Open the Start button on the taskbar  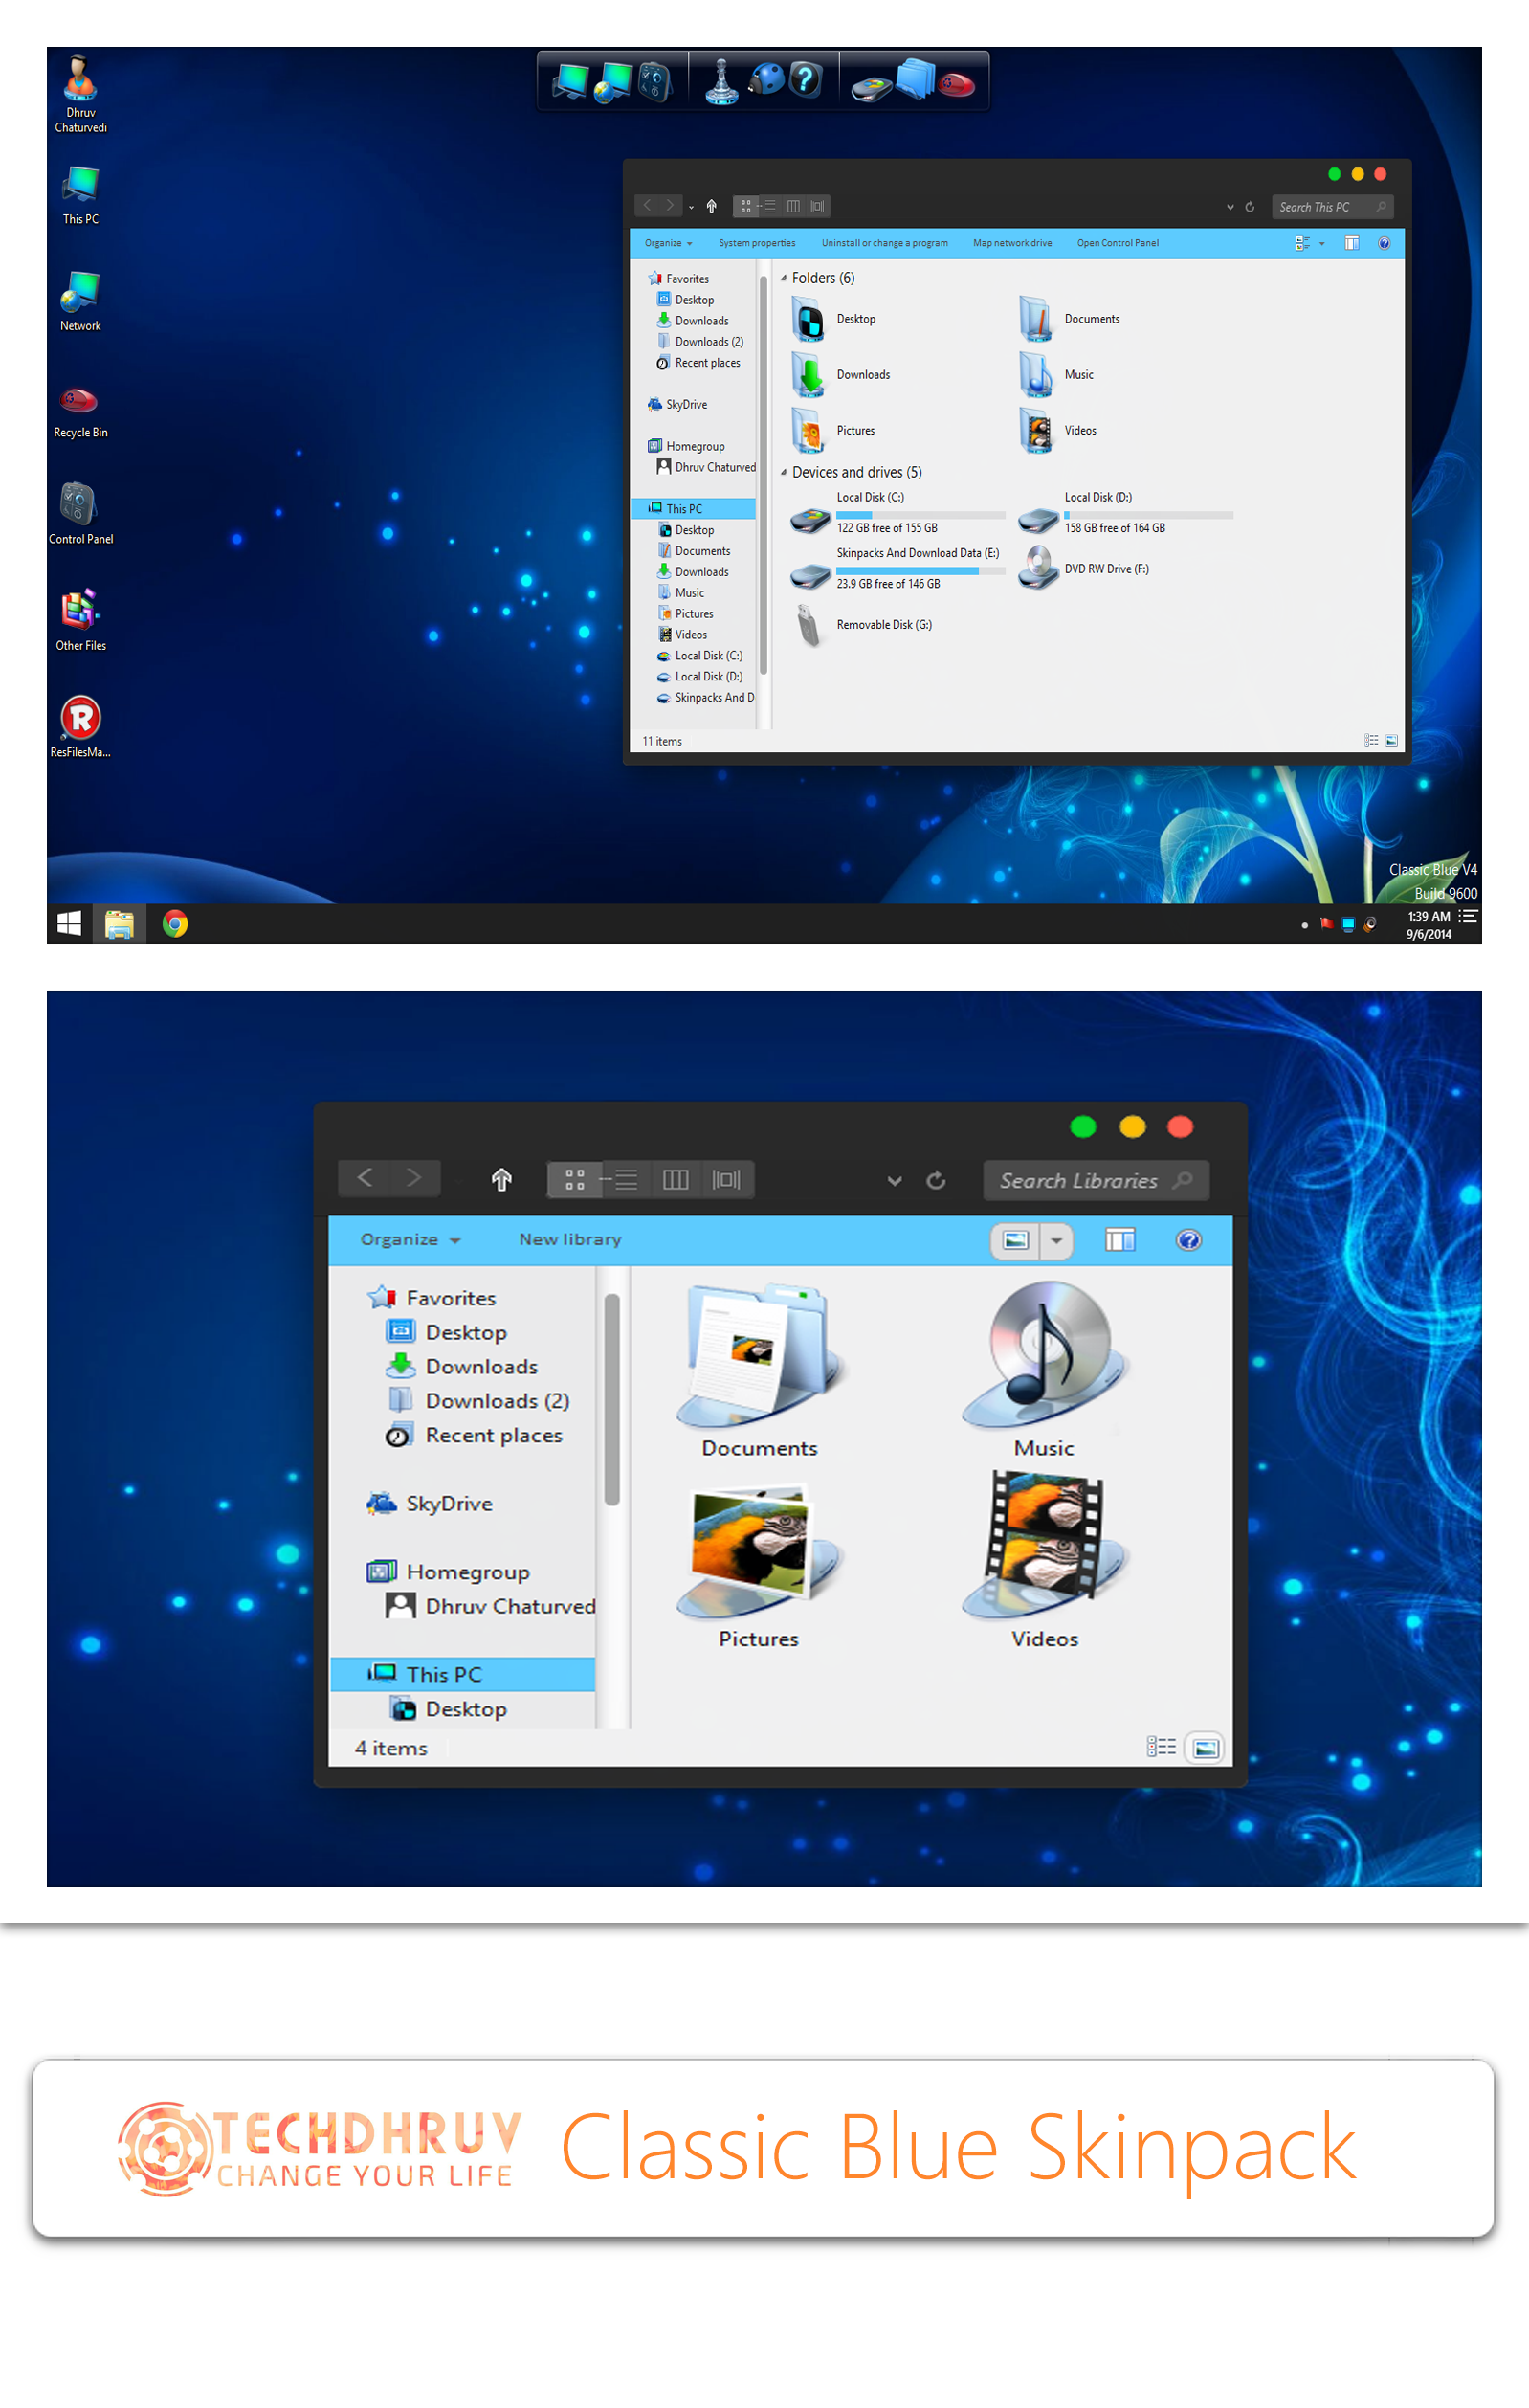69,924
